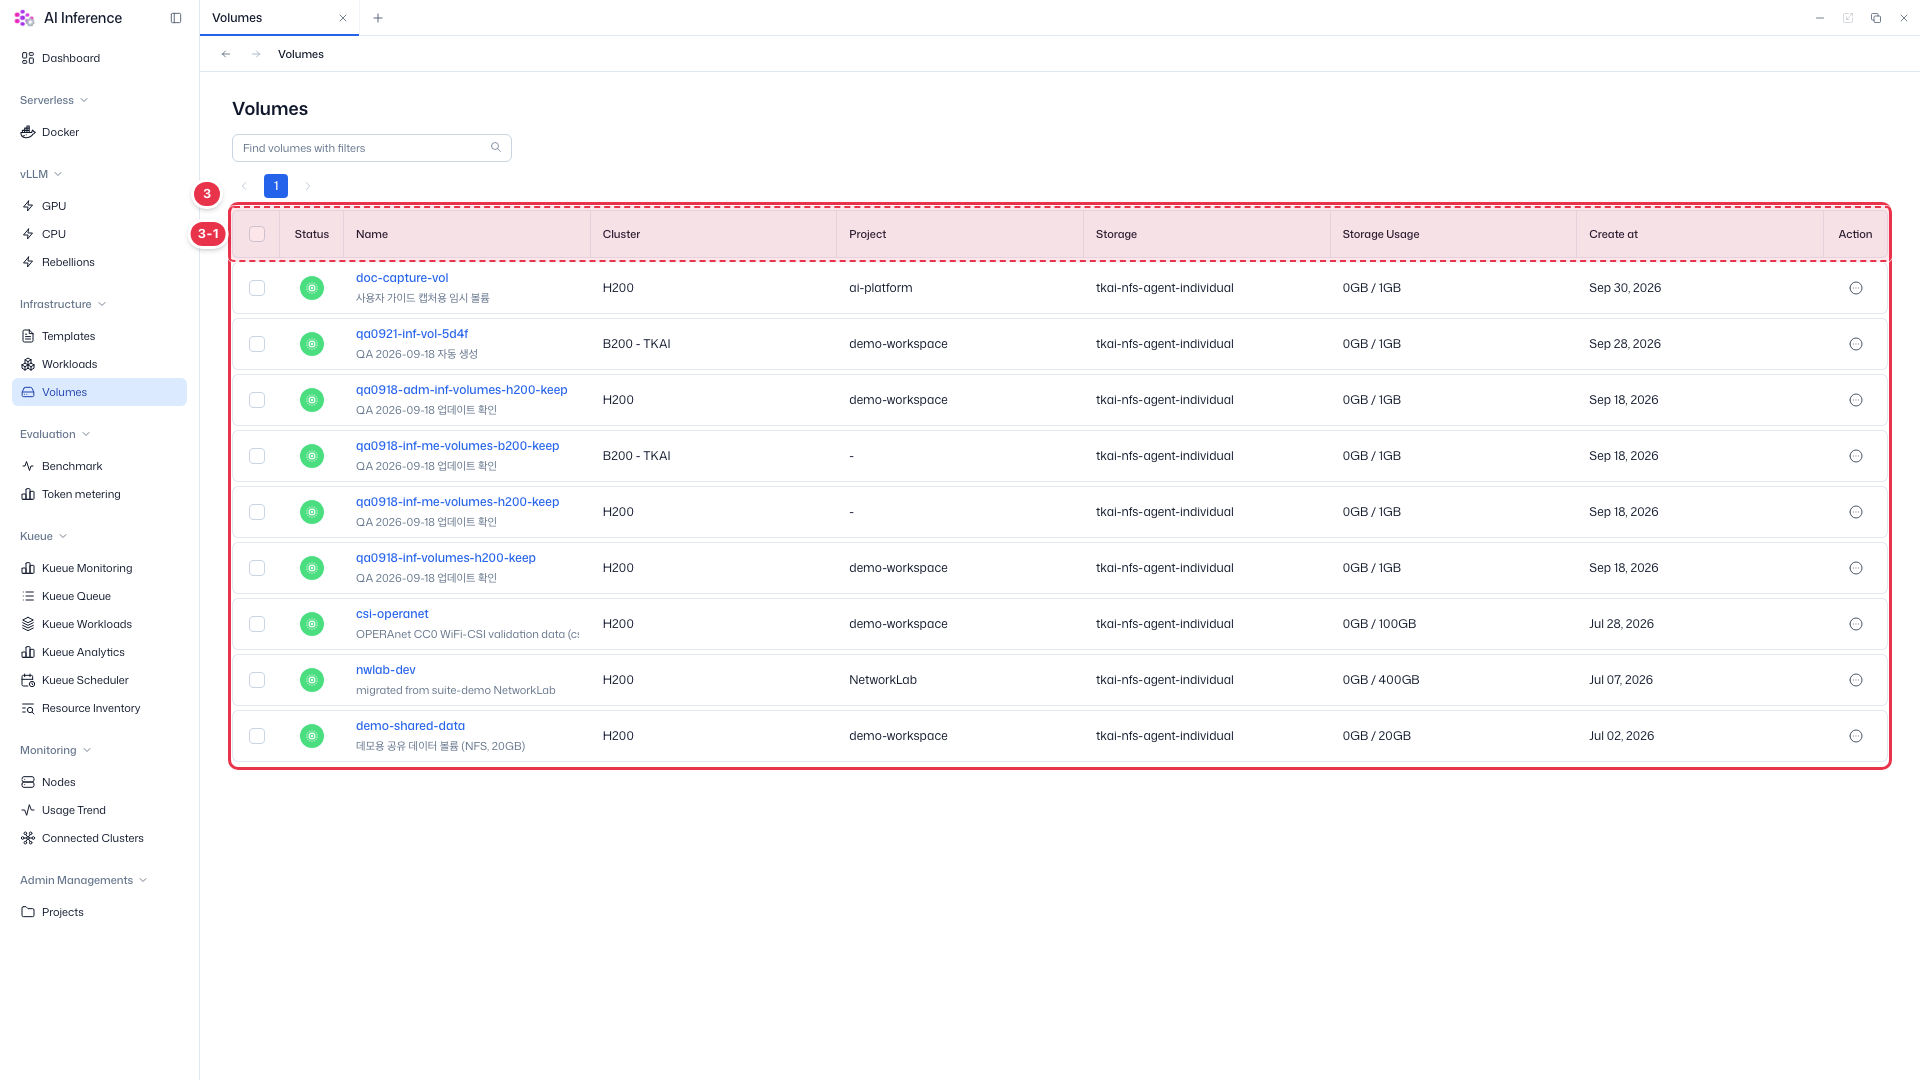Collapse the Infrastructure section
The height and width of the screenshot is (1080, 1920).
(x=63, y=304)
